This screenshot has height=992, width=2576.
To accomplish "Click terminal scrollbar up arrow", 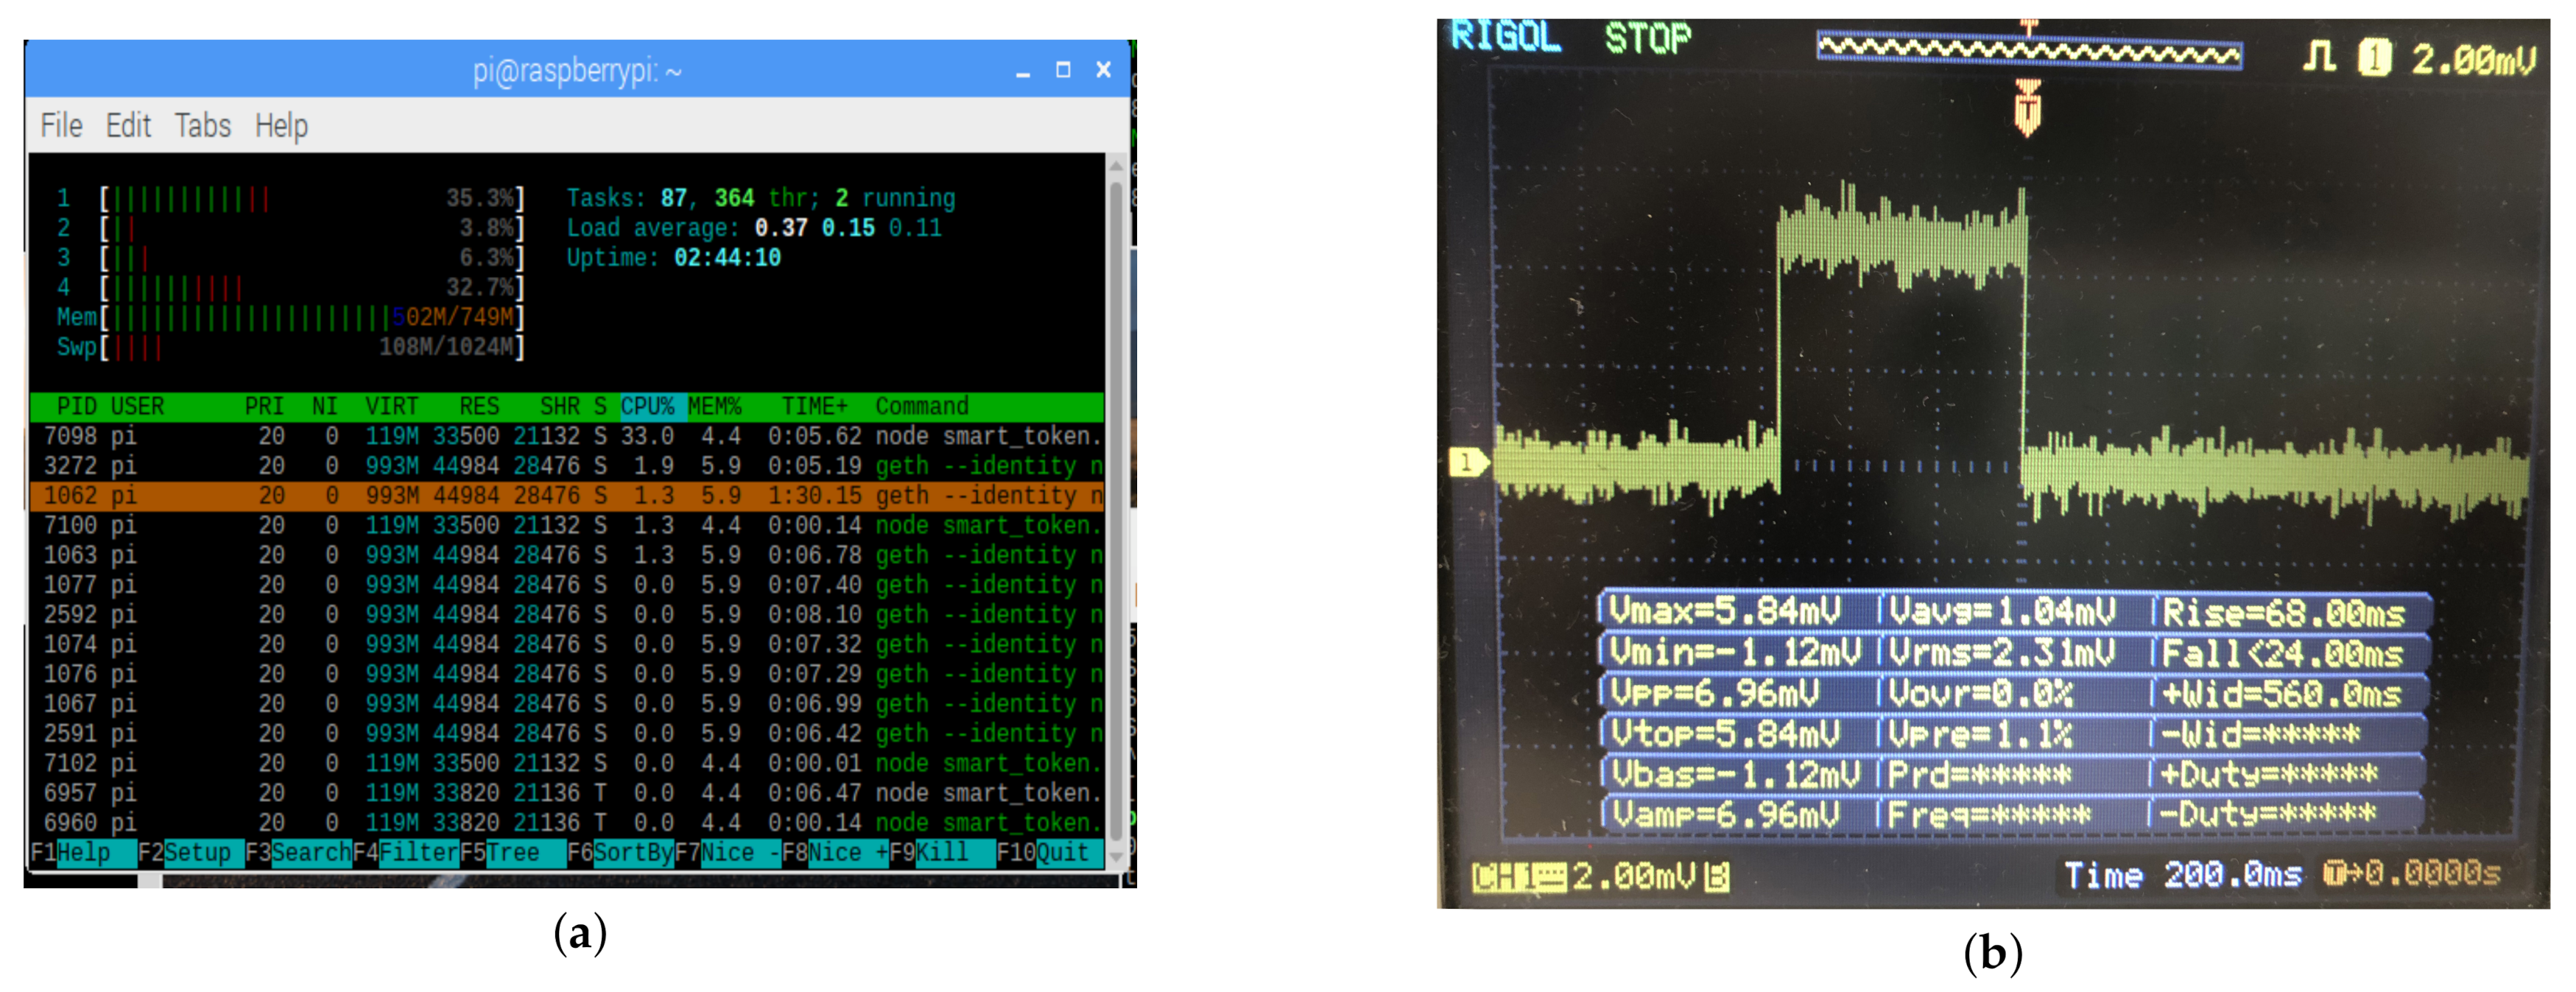I will [x=1116, y=166].
